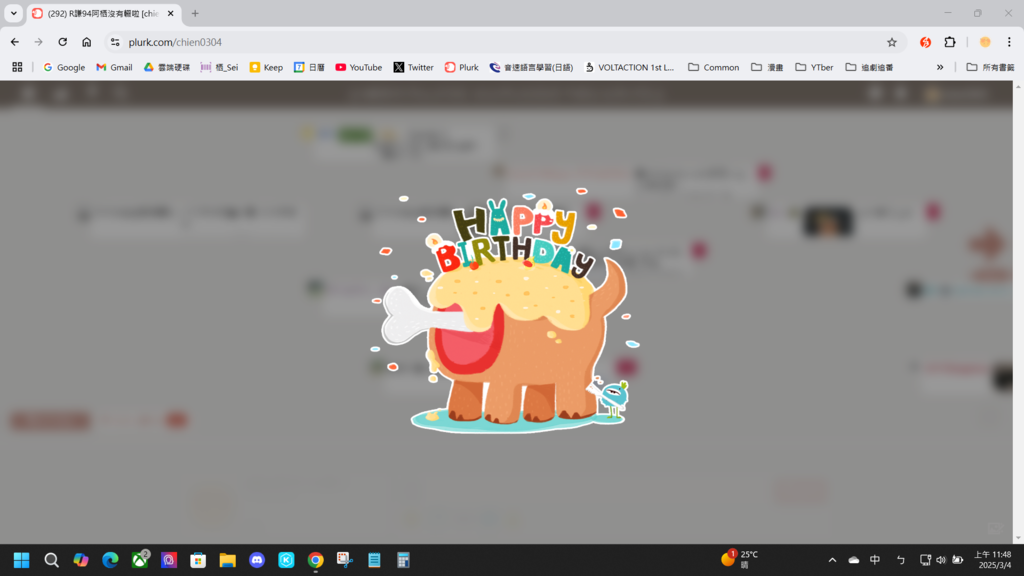Open Discord from the taskbar
Image resolution: width=1024 pixels, height=576 pixels.
click(x=257, y=560)
